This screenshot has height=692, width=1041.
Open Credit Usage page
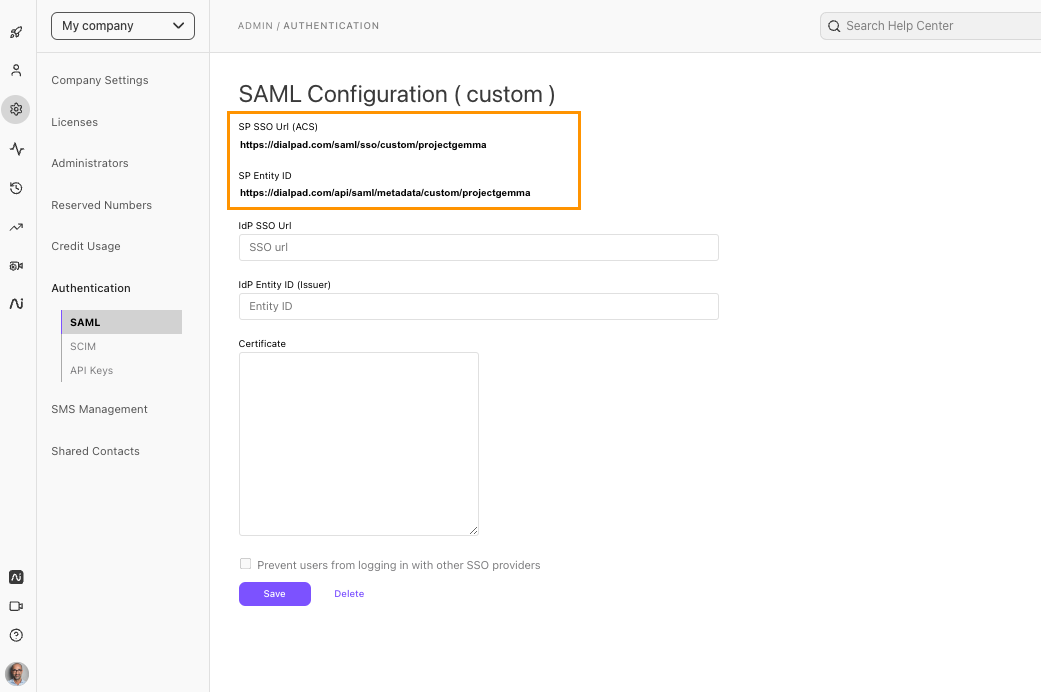(86, 246)
